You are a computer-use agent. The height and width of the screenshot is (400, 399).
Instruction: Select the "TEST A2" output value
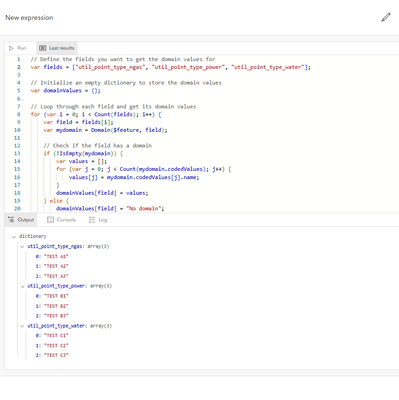click(x=56, y=266)
